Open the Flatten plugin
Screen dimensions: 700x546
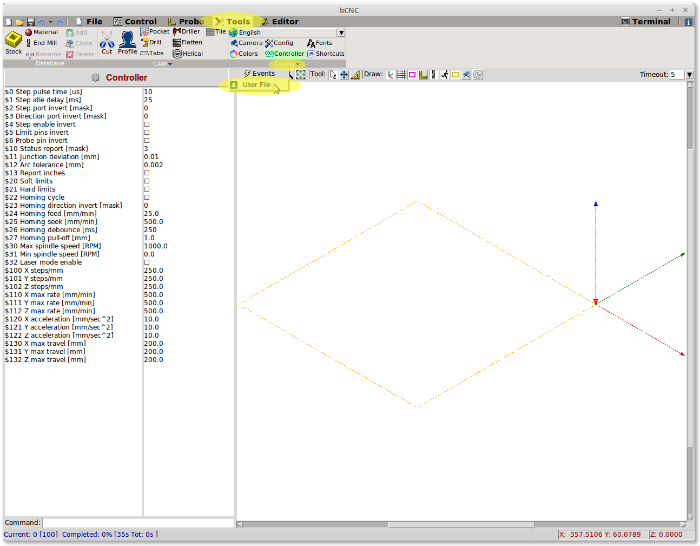click(x=188, y=42)
